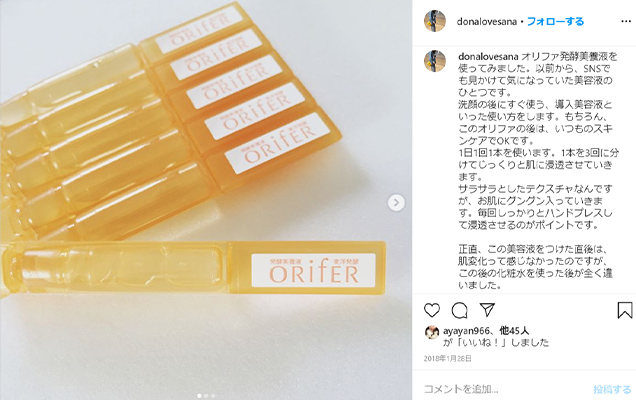Select second carousel dot indicator
Screen dimensions: 636x400
tap(206, 396)
